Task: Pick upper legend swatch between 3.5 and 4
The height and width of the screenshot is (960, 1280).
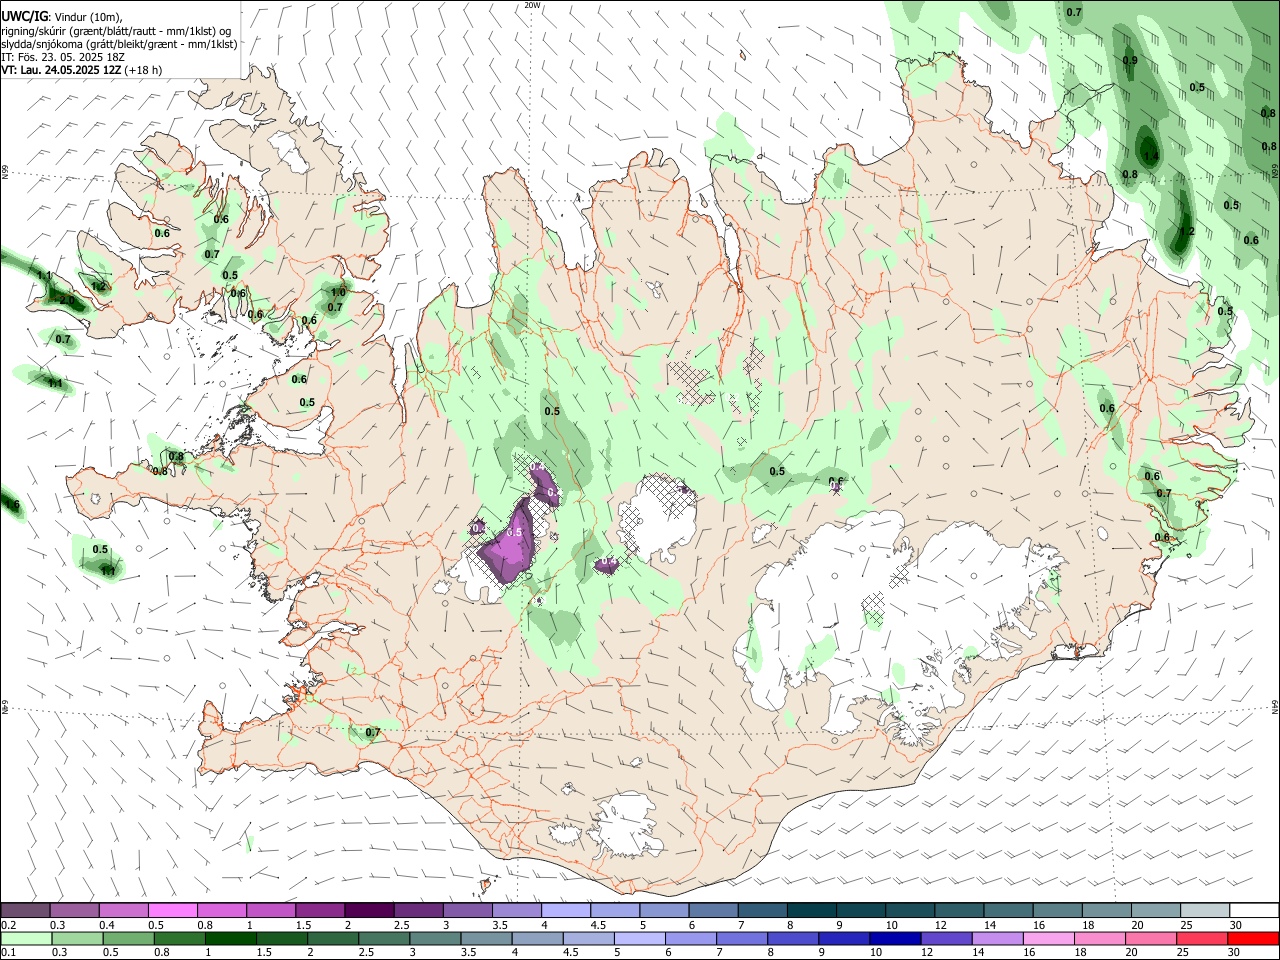Action: point(516,910)
